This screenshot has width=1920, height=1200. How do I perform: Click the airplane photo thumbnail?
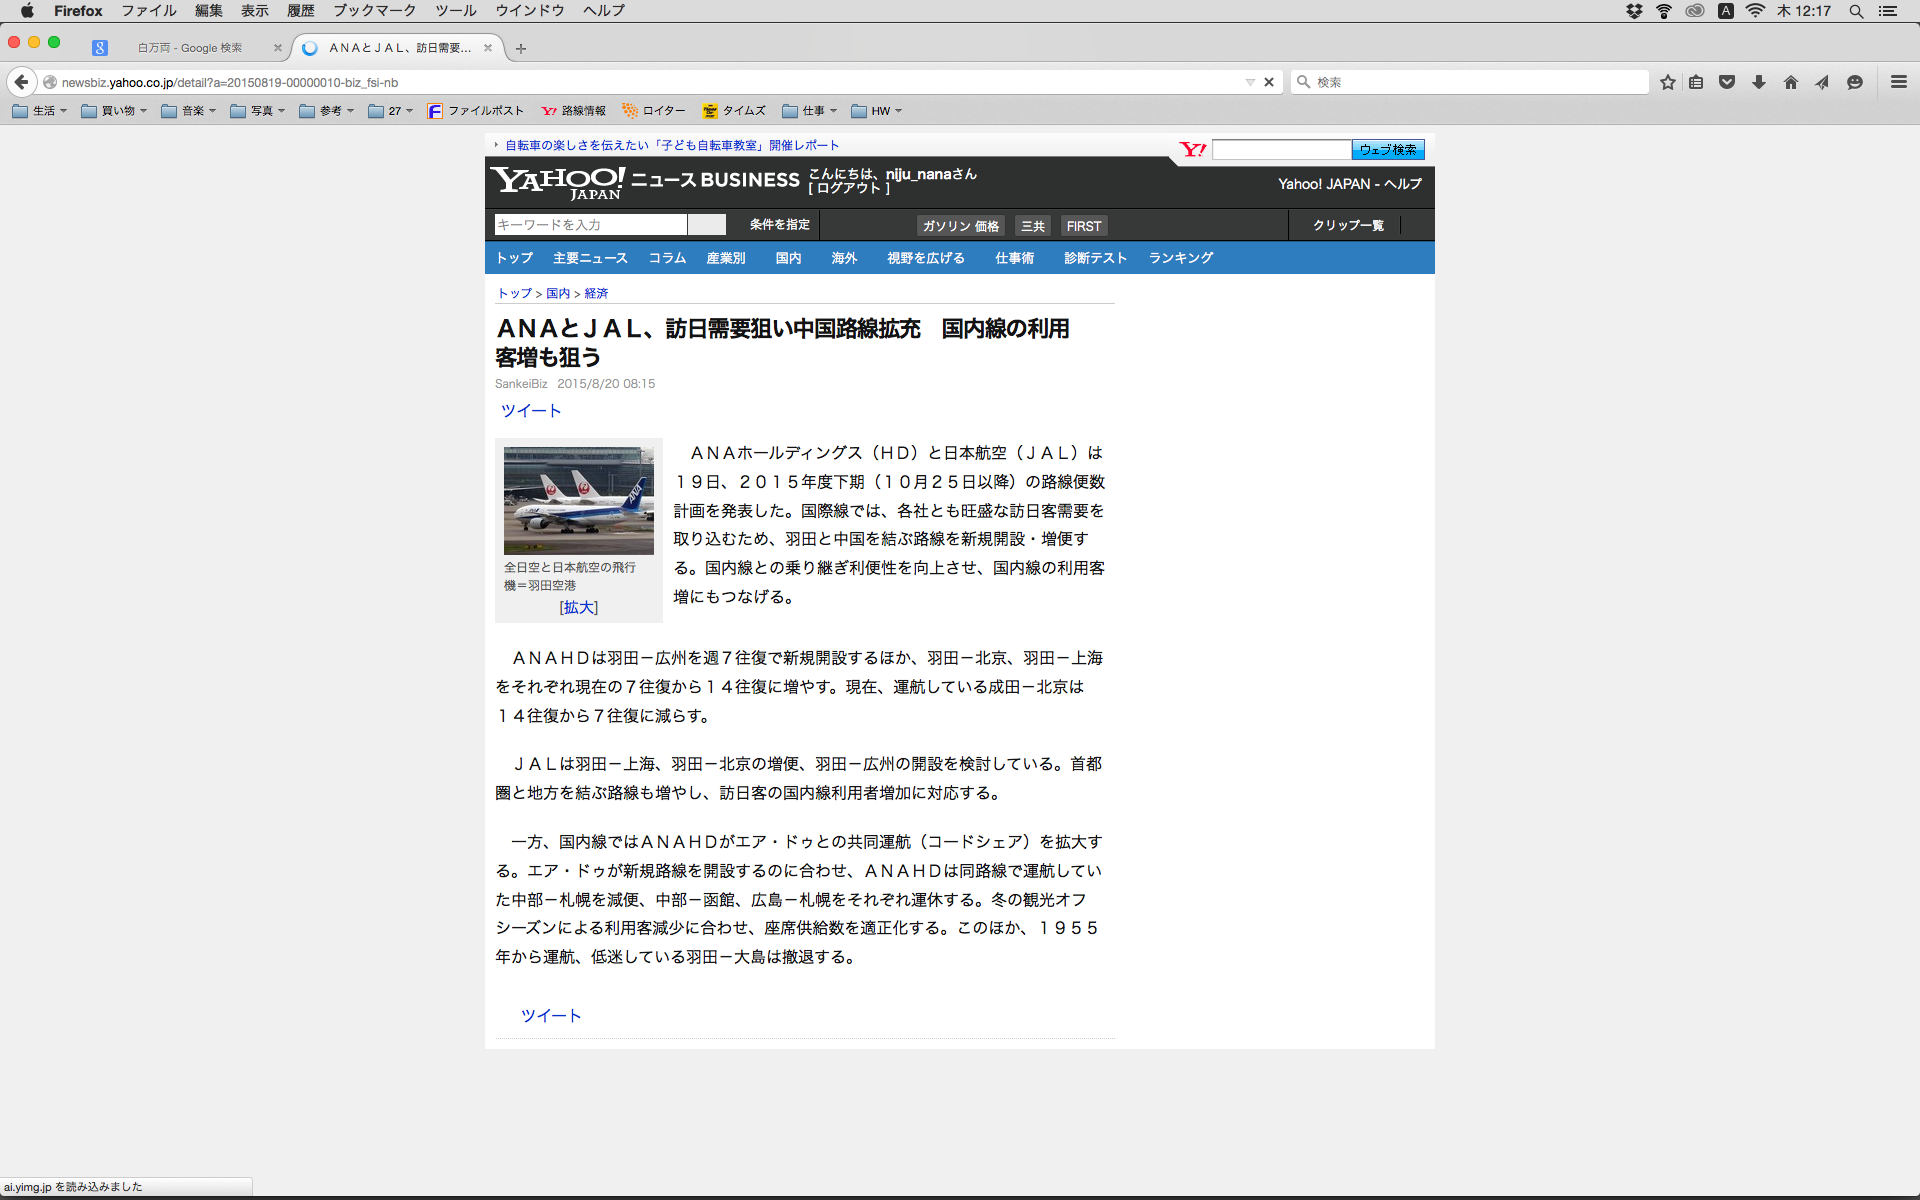pos(578,500)
